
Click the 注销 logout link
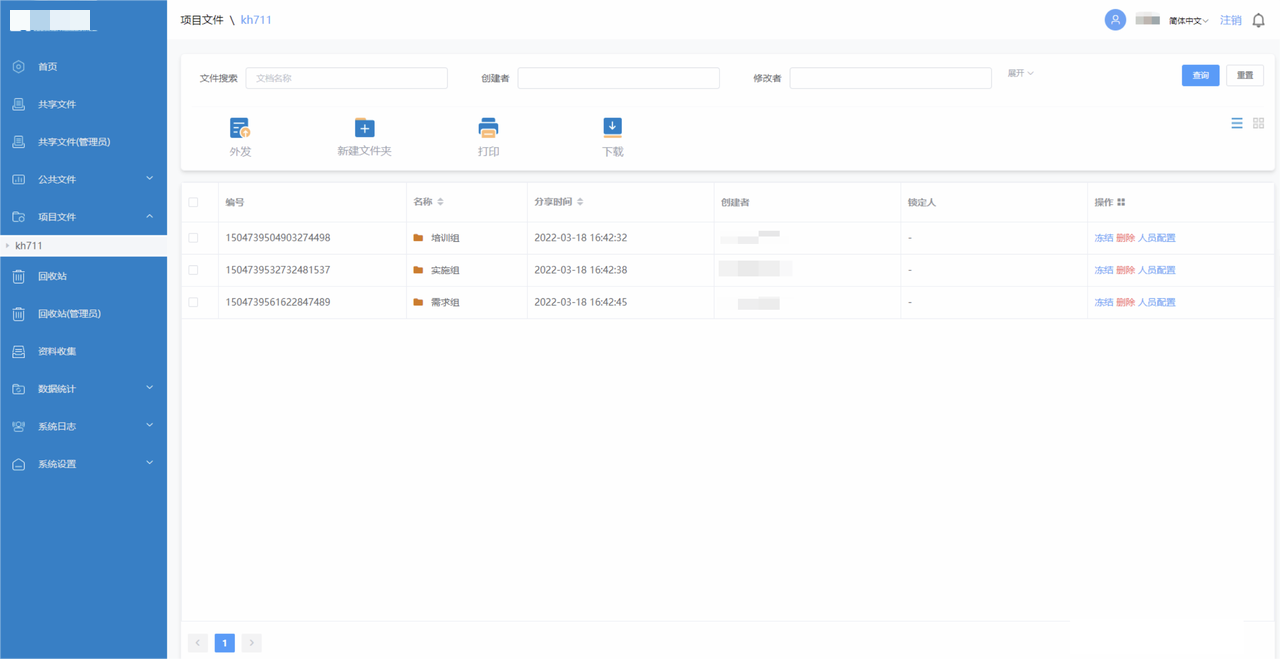pyautogui.click(x=1230, y=20)
